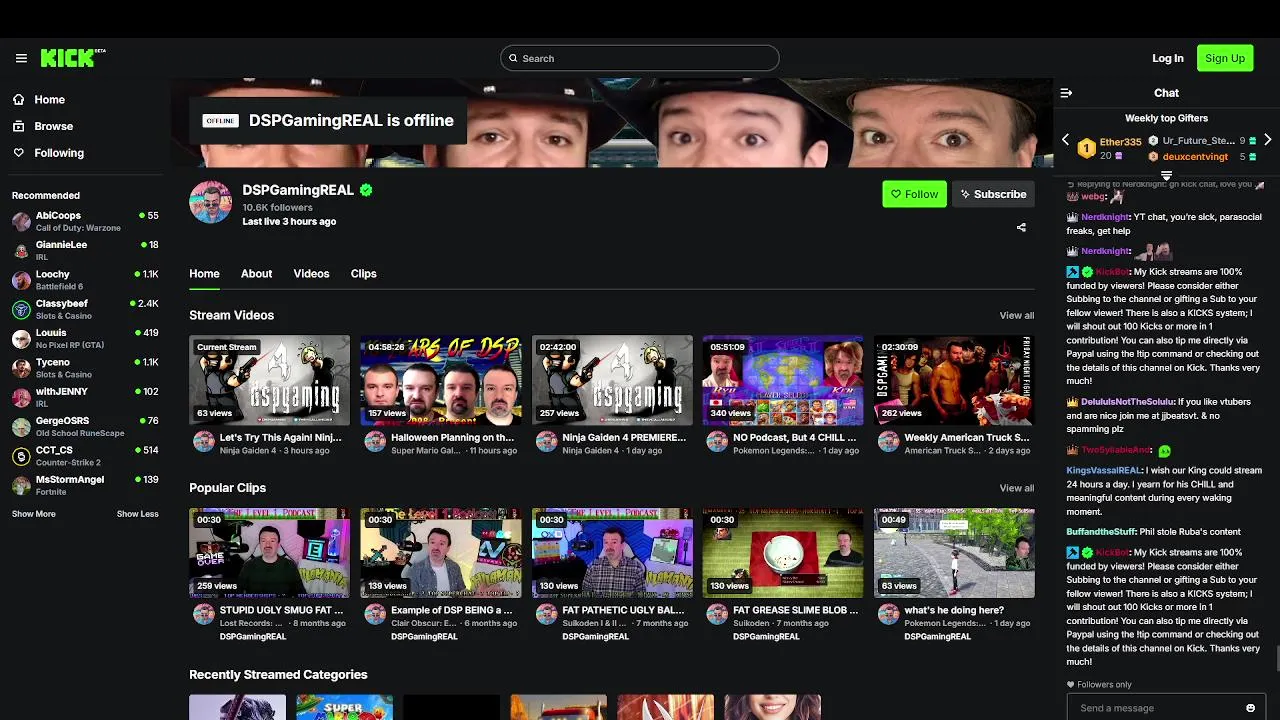
Task: Switch to the About tab
Action: pyautogui.click(x=256, y=274)
